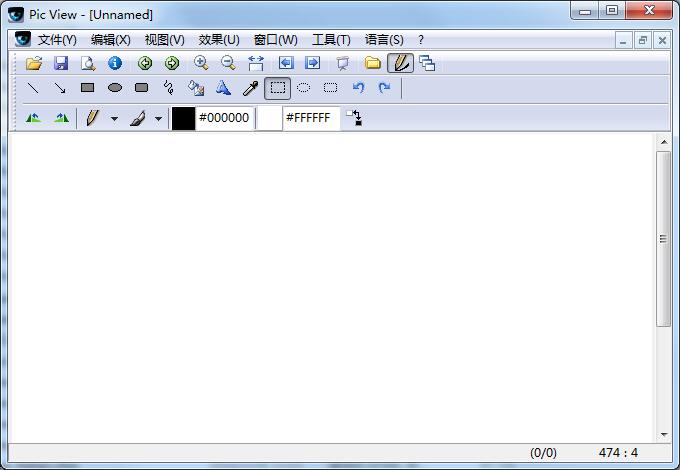Toggle the drawing tools pencil button in the top toolbar
The width and height of the screenshot is (680, 470).
pyautogui.click(x=400, y=63)
